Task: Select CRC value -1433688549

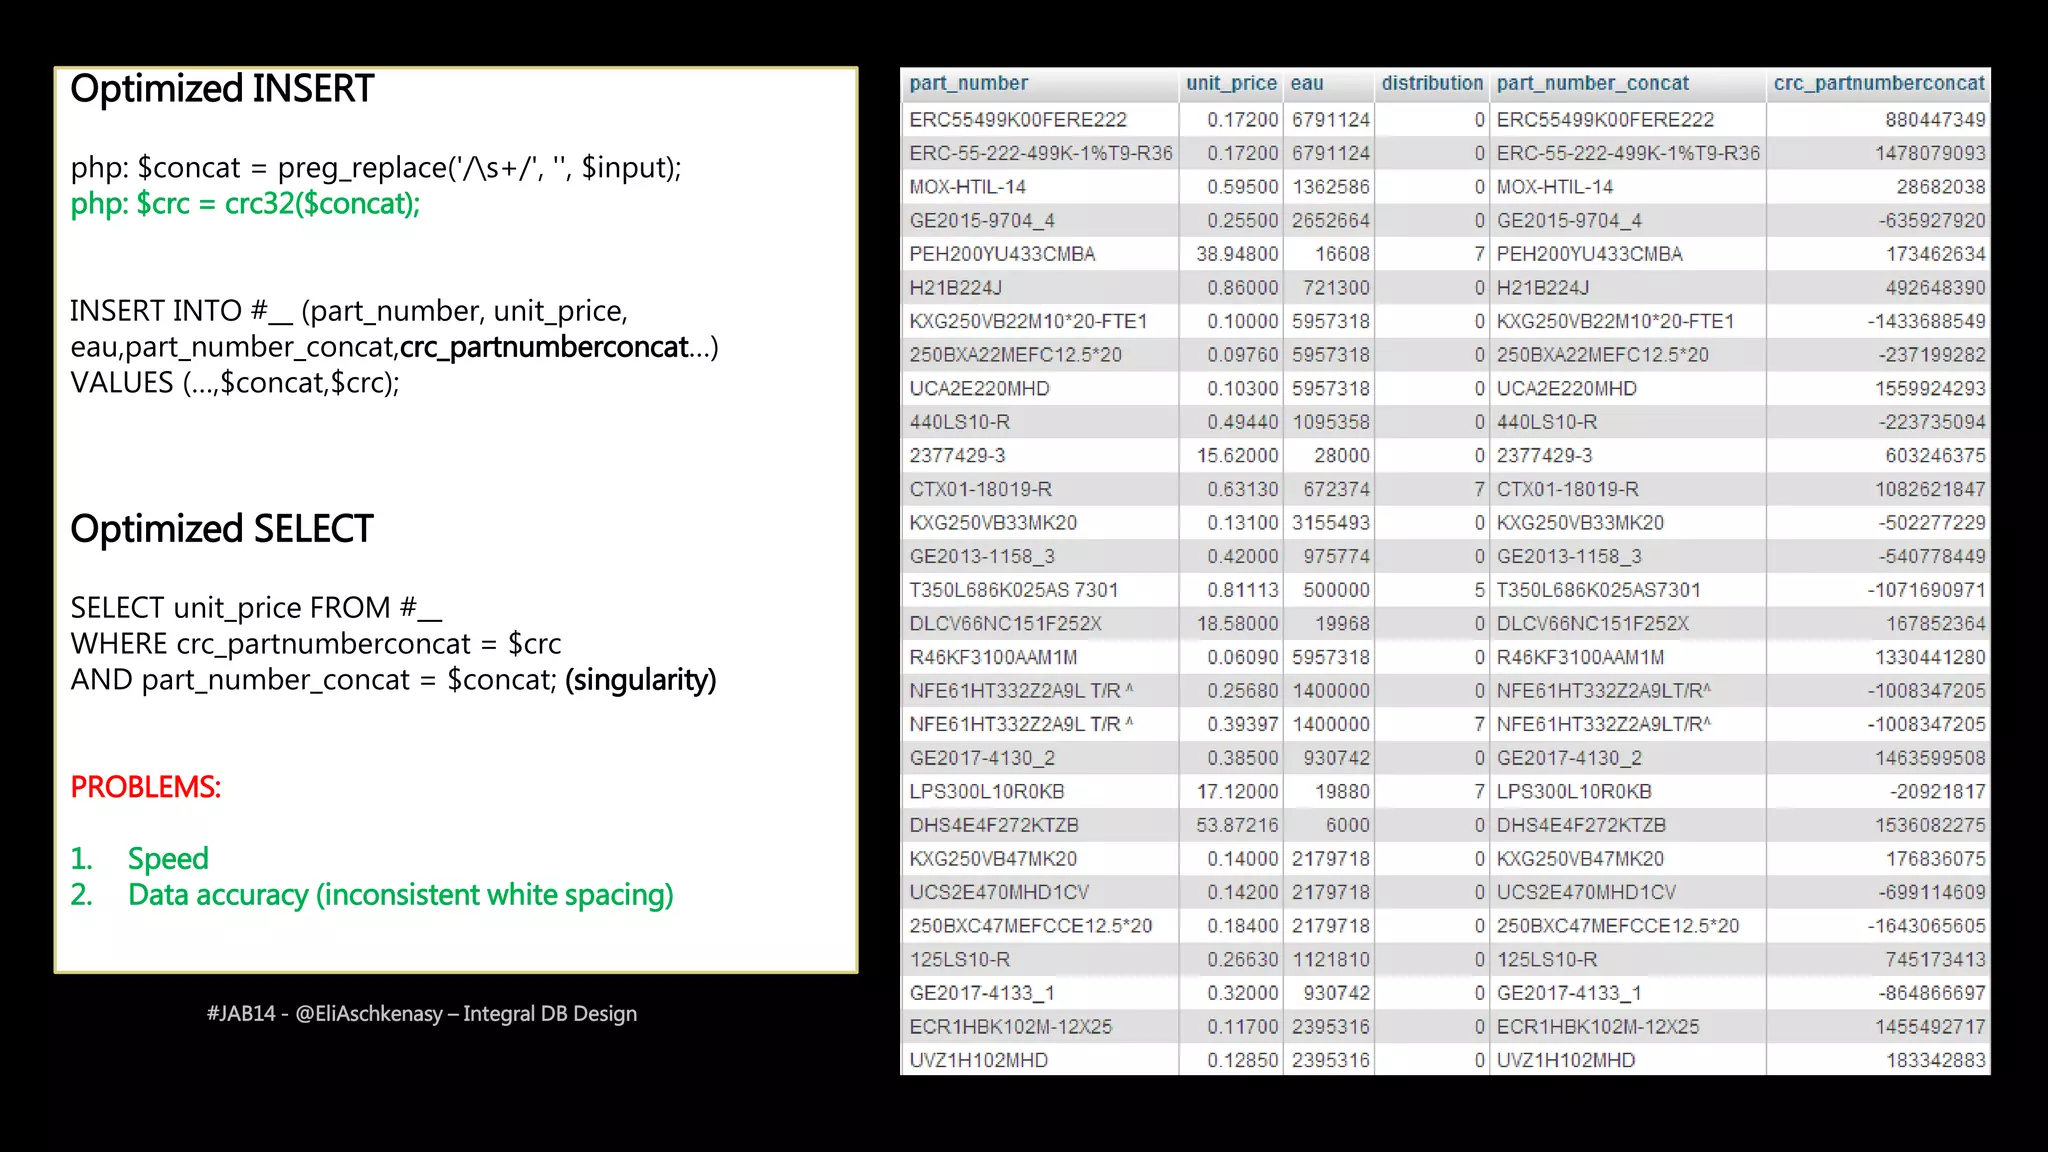Action: [1926, 321]
